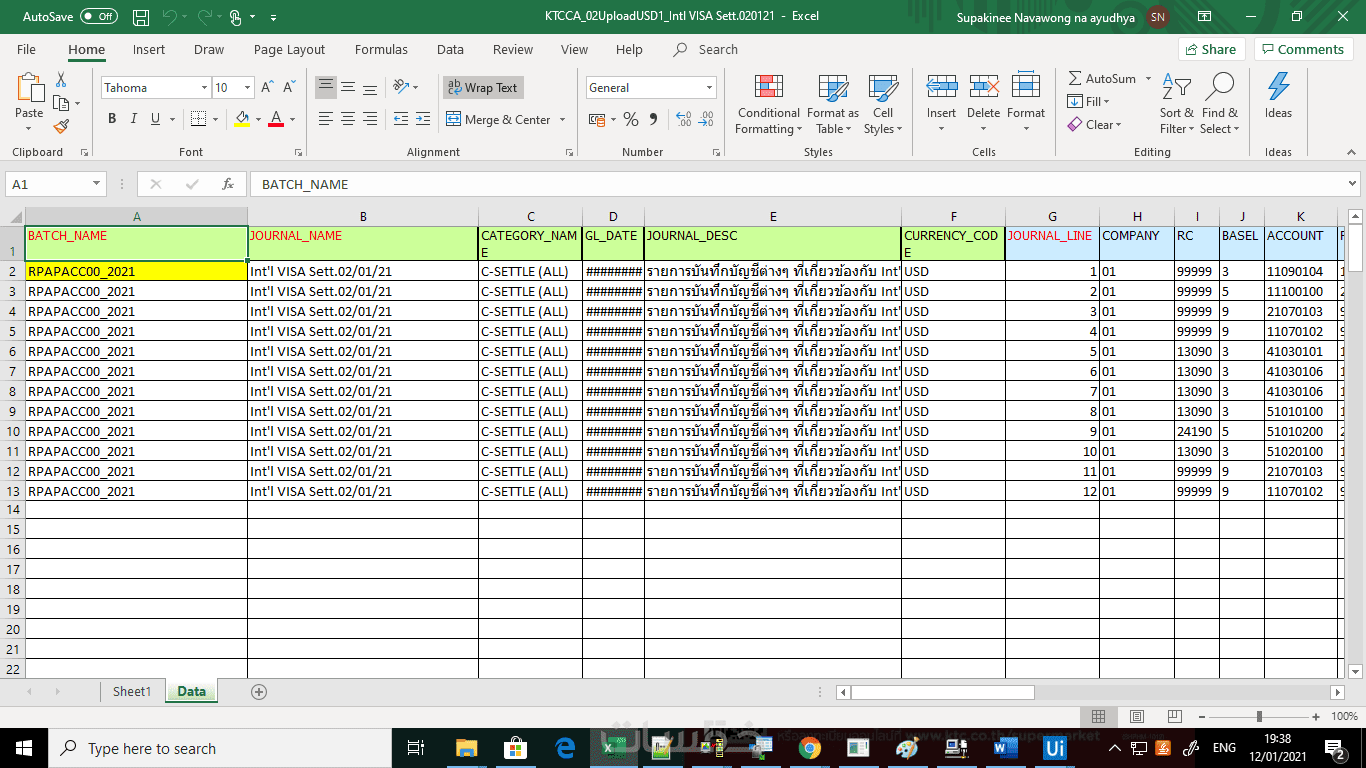This screenshot has width=1366, height=768.
Task: Add a new sheet with plus button
Action: [259, 692]
